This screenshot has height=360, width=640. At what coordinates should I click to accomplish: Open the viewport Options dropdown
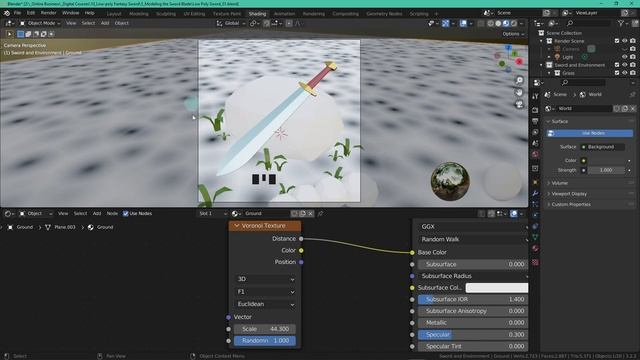click(x=513, y=34)
